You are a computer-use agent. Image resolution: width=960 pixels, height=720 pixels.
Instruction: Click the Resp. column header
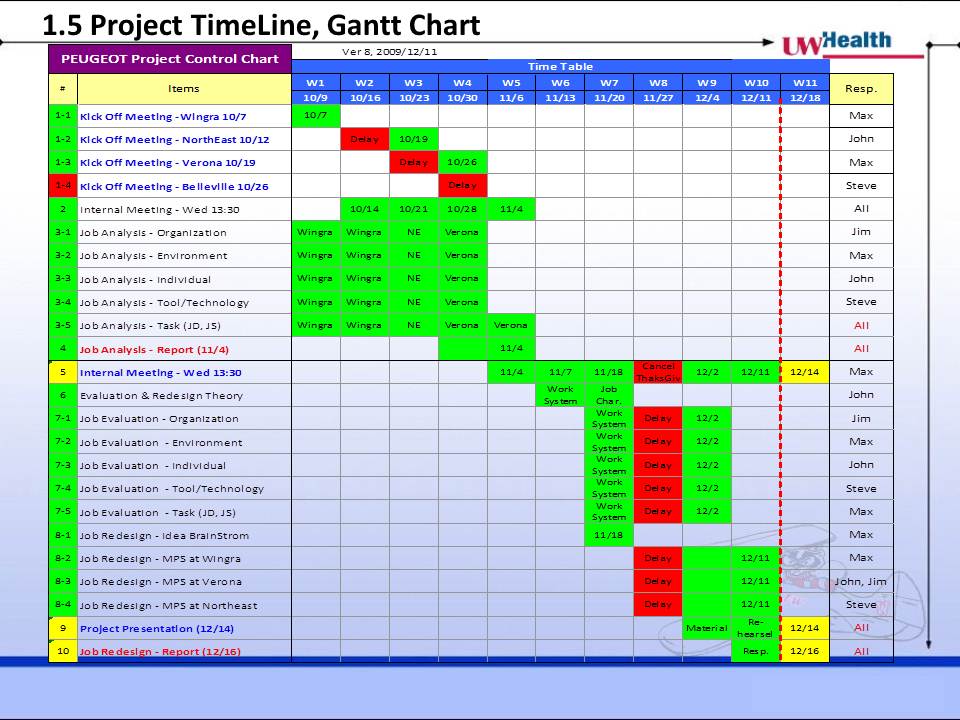pos(861,89)
